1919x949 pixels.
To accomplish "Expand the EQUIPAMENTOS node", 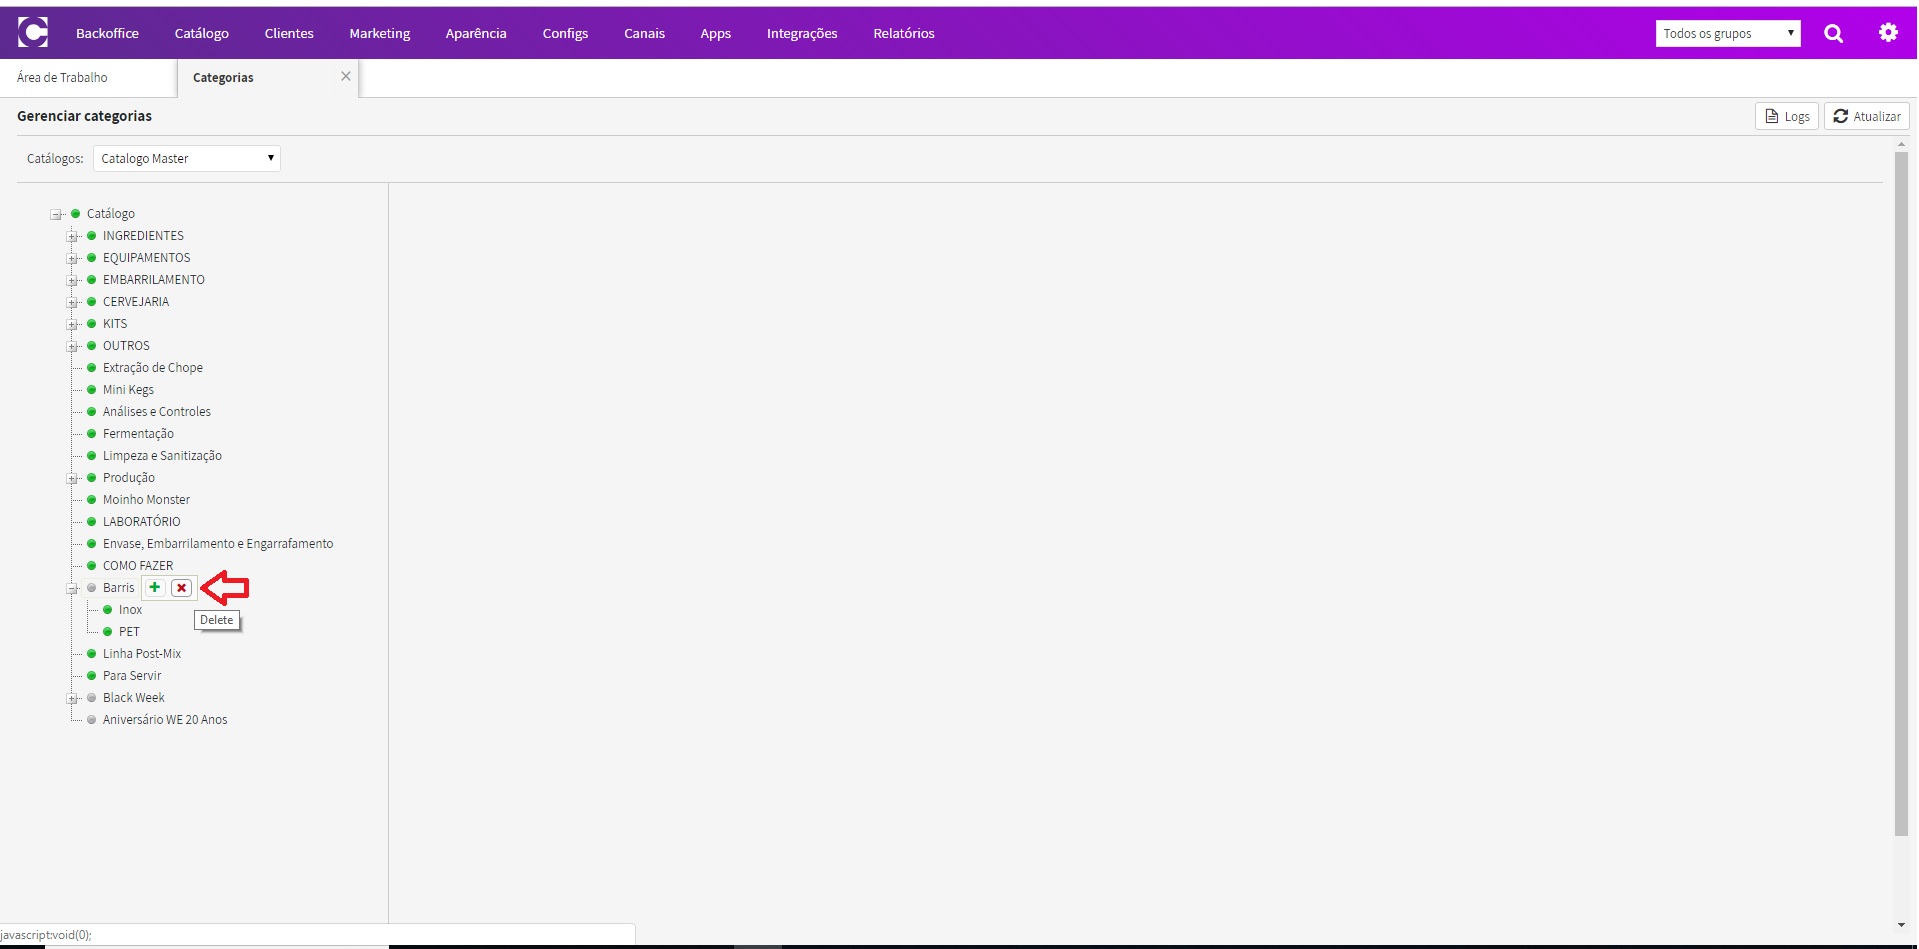I will (72, 258).
